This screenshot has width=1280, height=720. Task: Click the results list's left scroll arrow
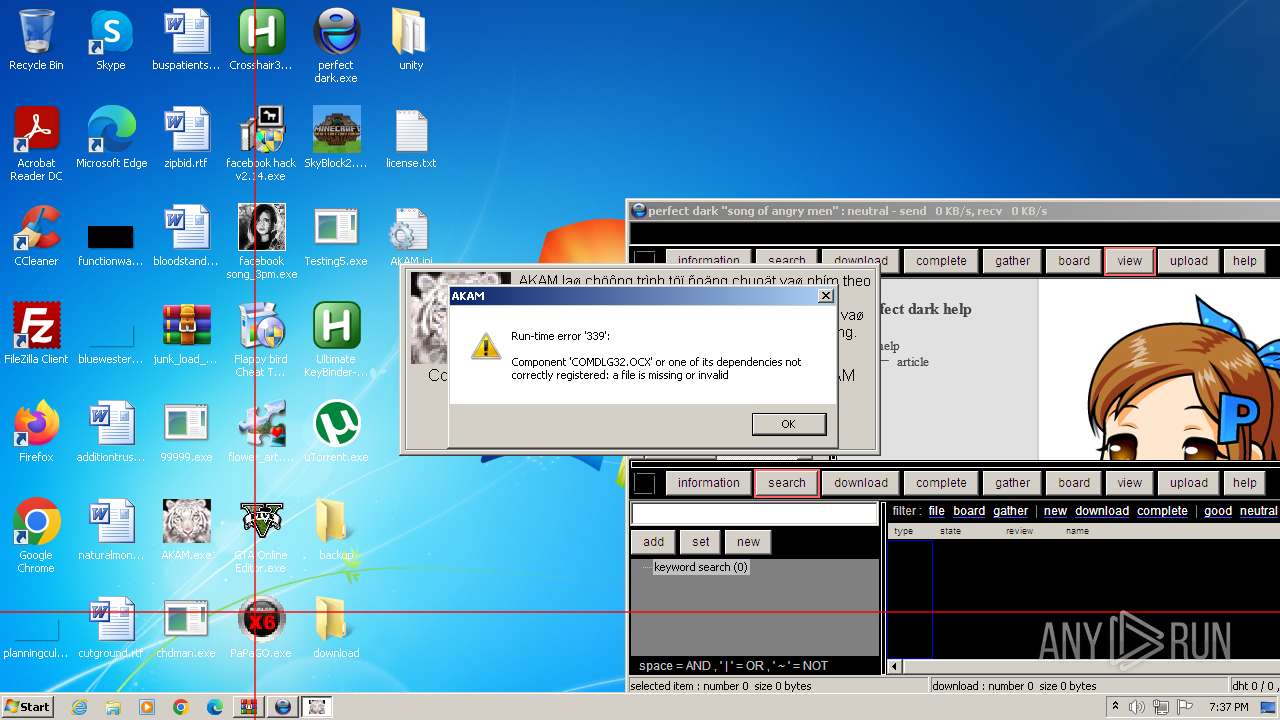pyautogui.click(x=894, y=666)
